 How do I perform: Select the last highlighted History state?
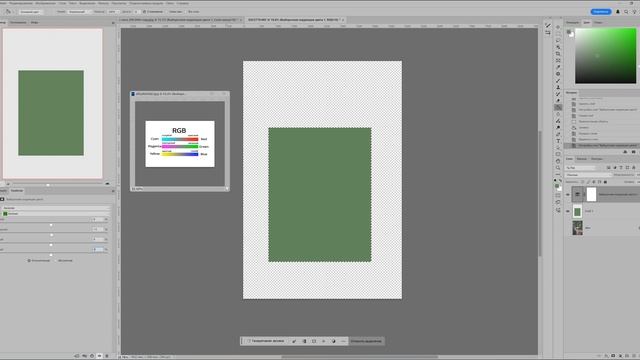pyautogui.click(x=602, y=145)
